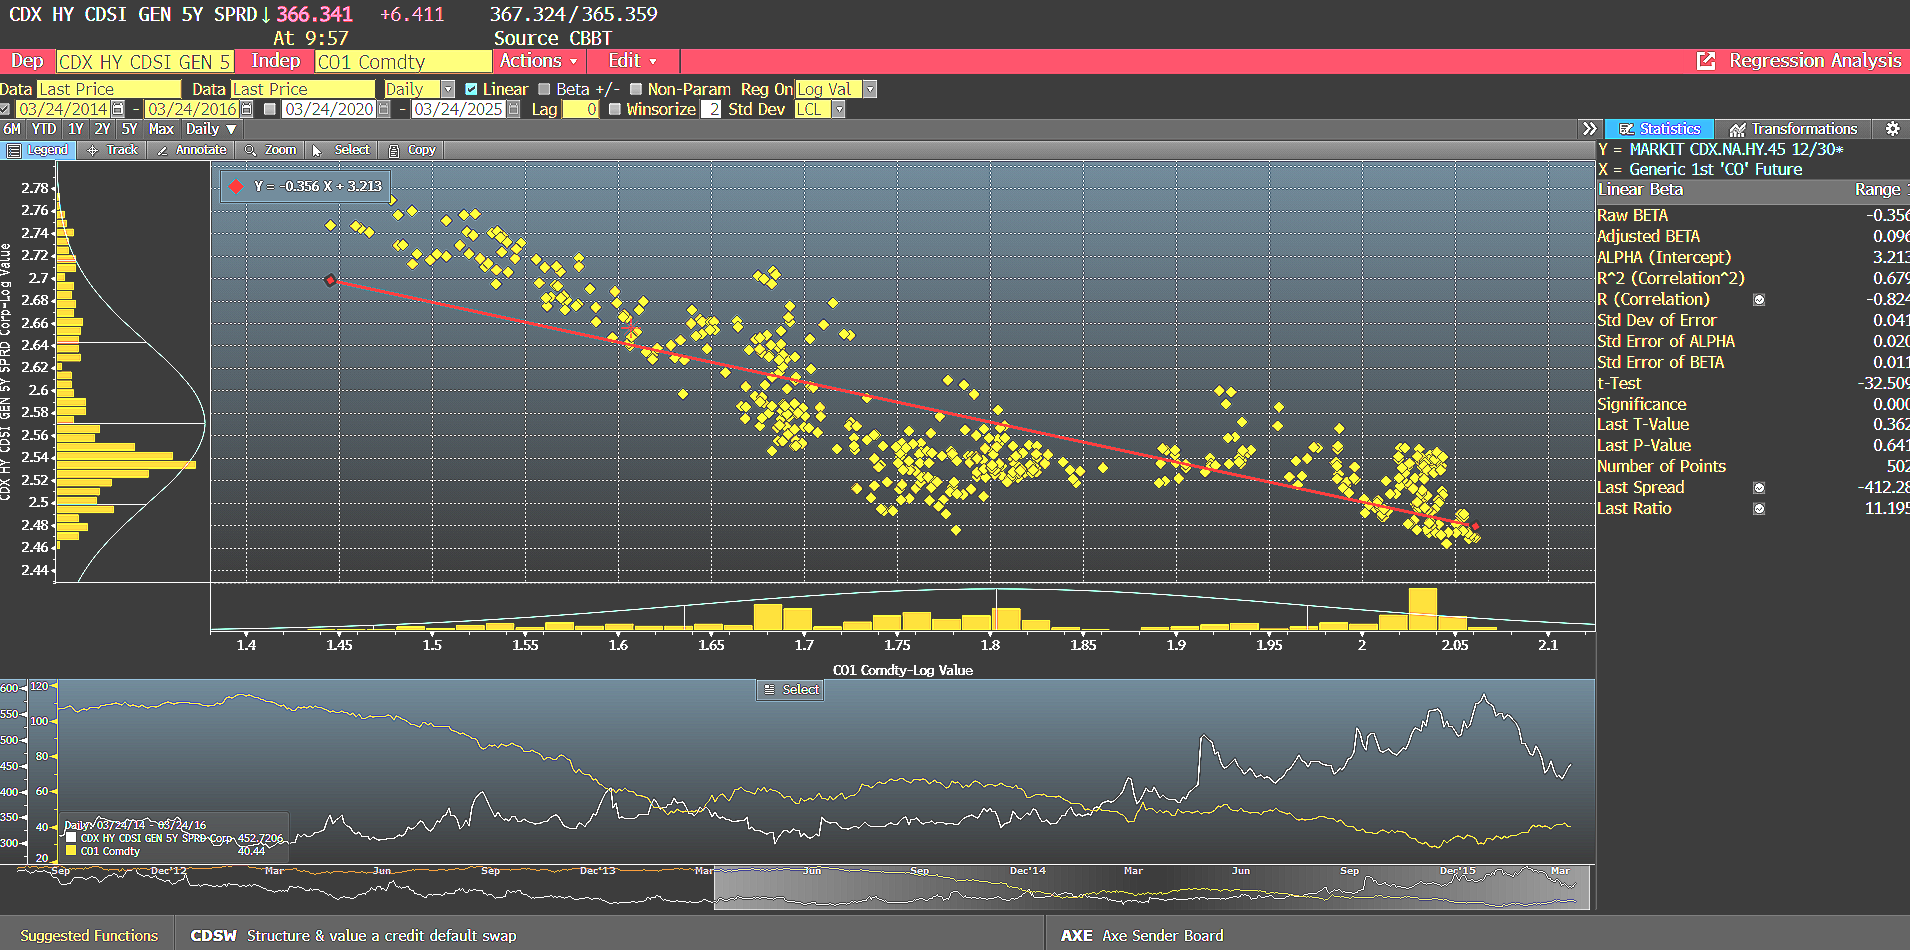Image resolution: width=1910 pixels, height=950 pixels.
Task: Click the Legend toolbar icon
Action: click(x=14, y=150)
